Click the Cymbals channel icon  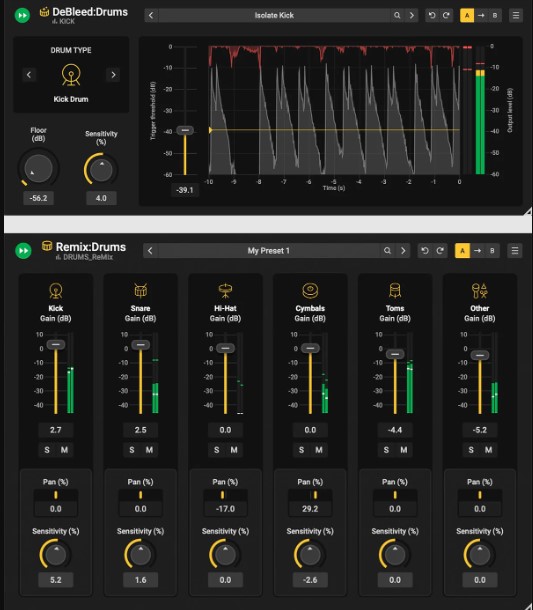310,291
